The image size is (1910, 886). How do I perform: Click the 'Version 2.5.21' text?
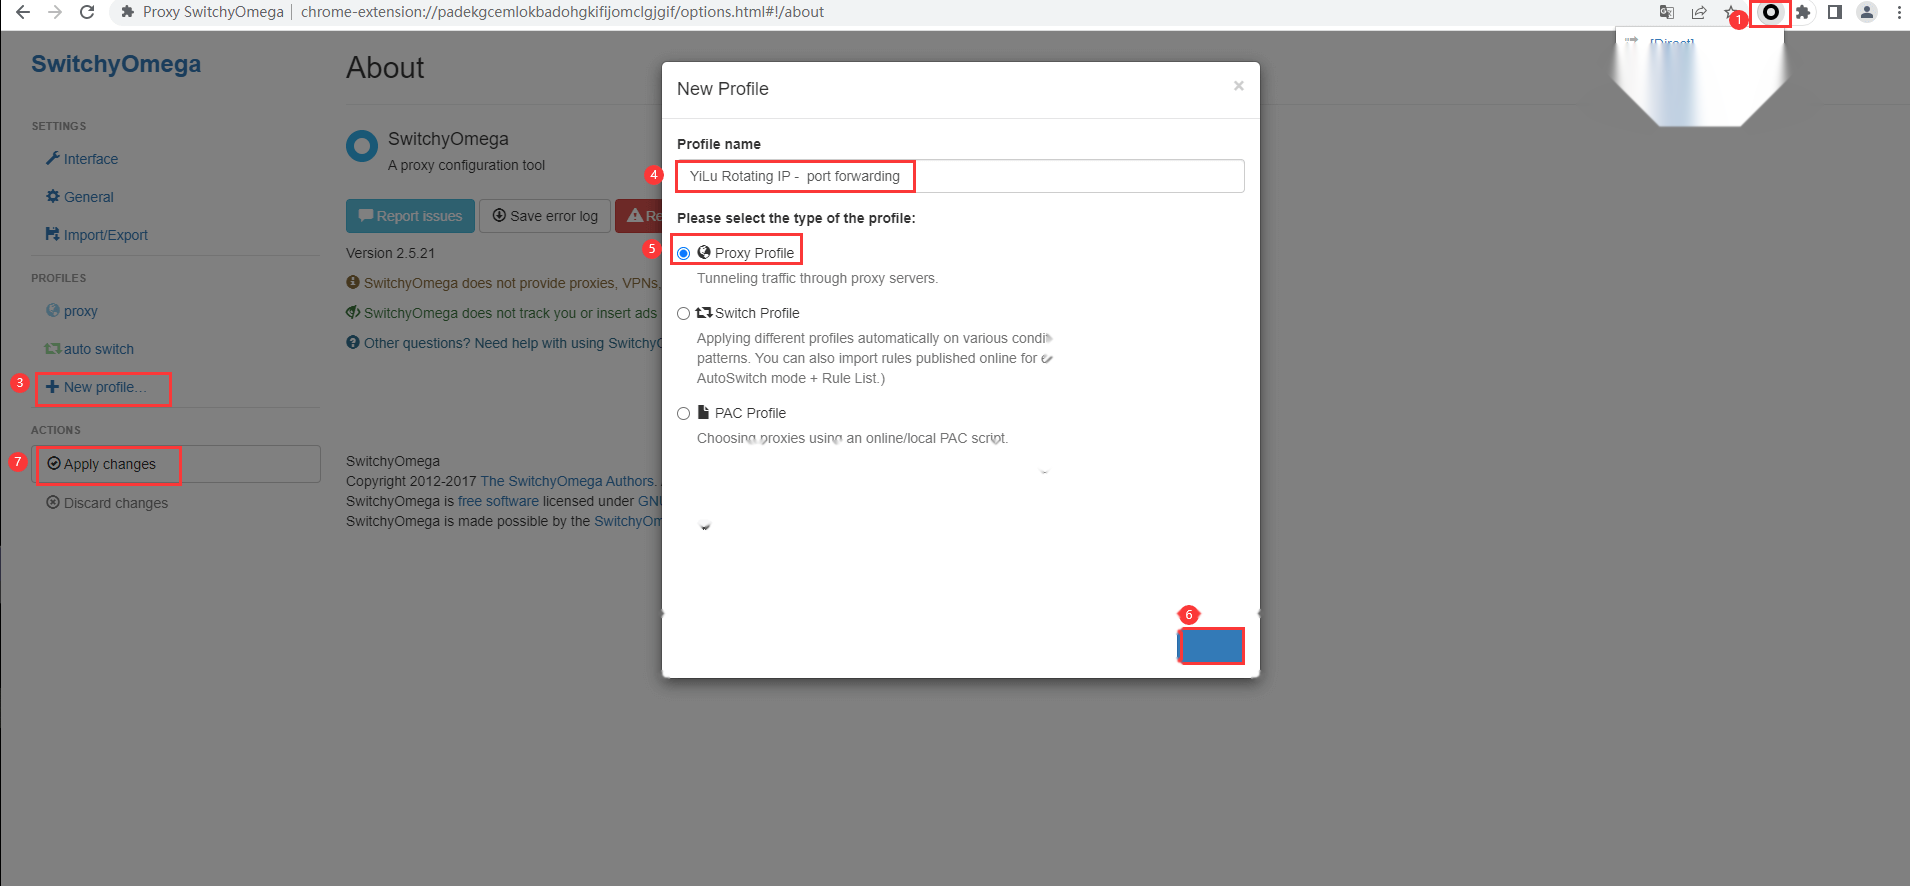pos(390,253)
